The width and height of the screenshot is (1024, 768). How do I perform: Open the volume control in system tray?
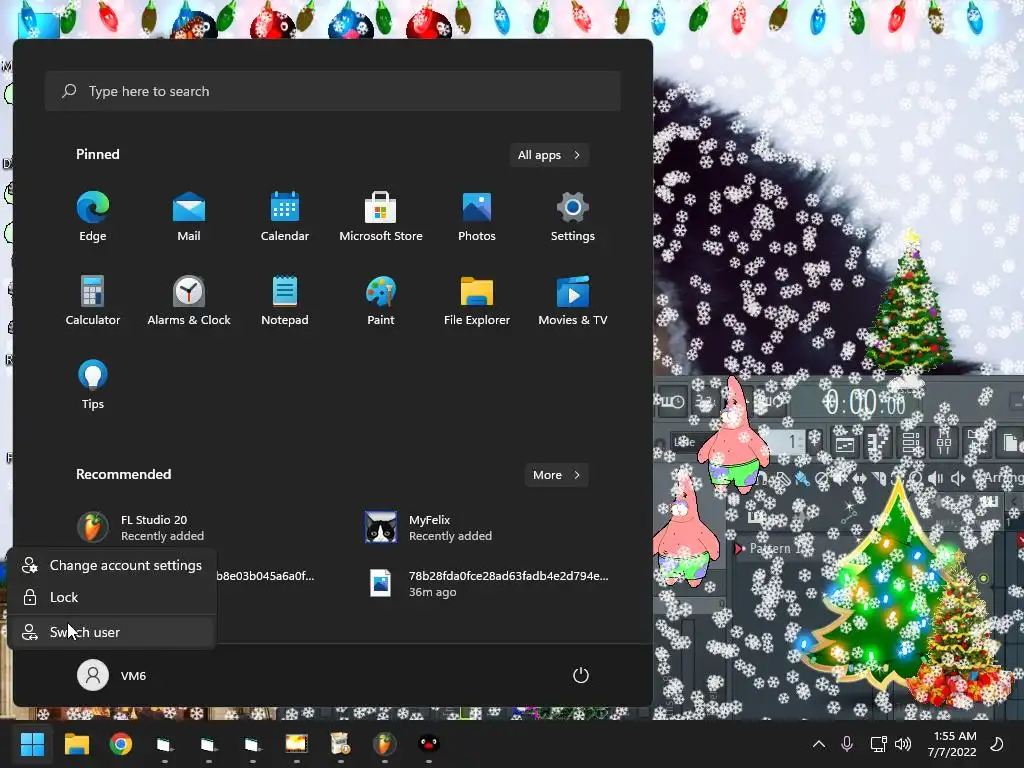tap(903, 744)
